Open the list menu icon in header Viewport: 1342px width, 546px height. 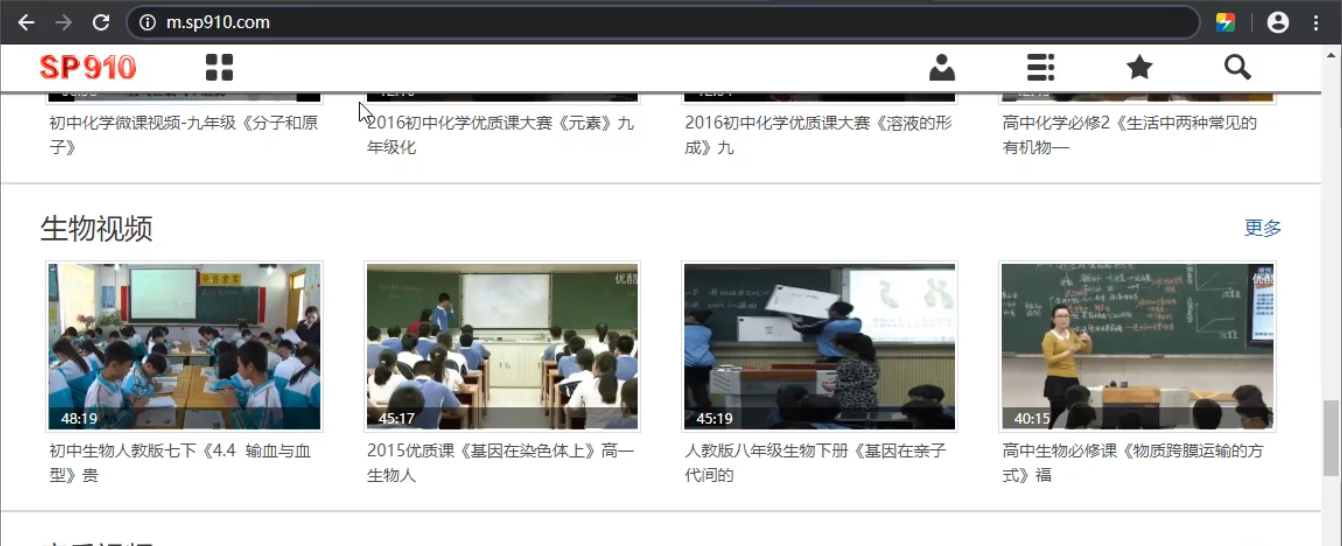click(1040, 68)
